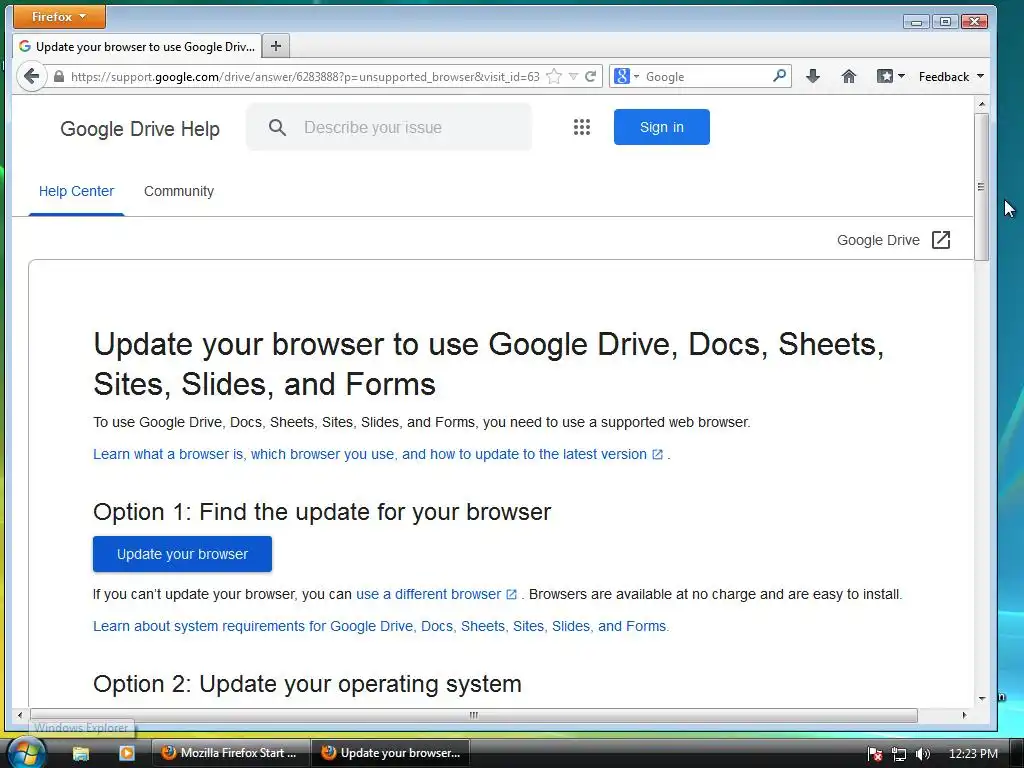
Task: Click the vertical scrollbar up arrow
Action: 982,104
